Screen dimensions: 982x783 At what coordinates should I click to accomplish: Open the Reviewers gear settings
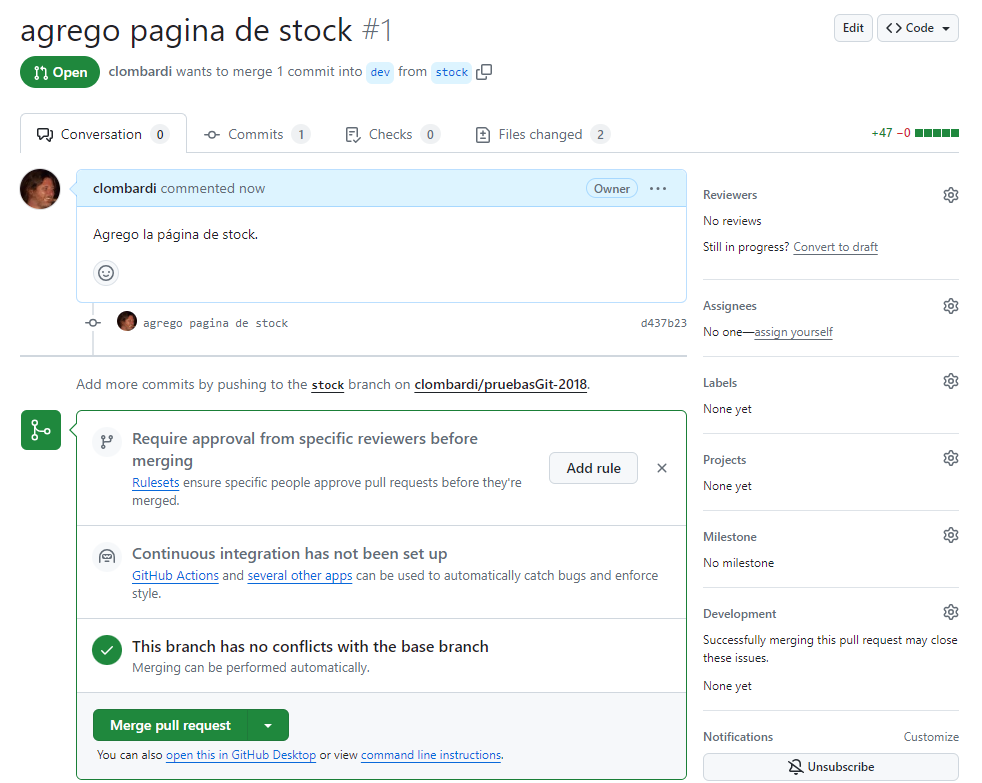pyautogui.click(x=950, y=195)
